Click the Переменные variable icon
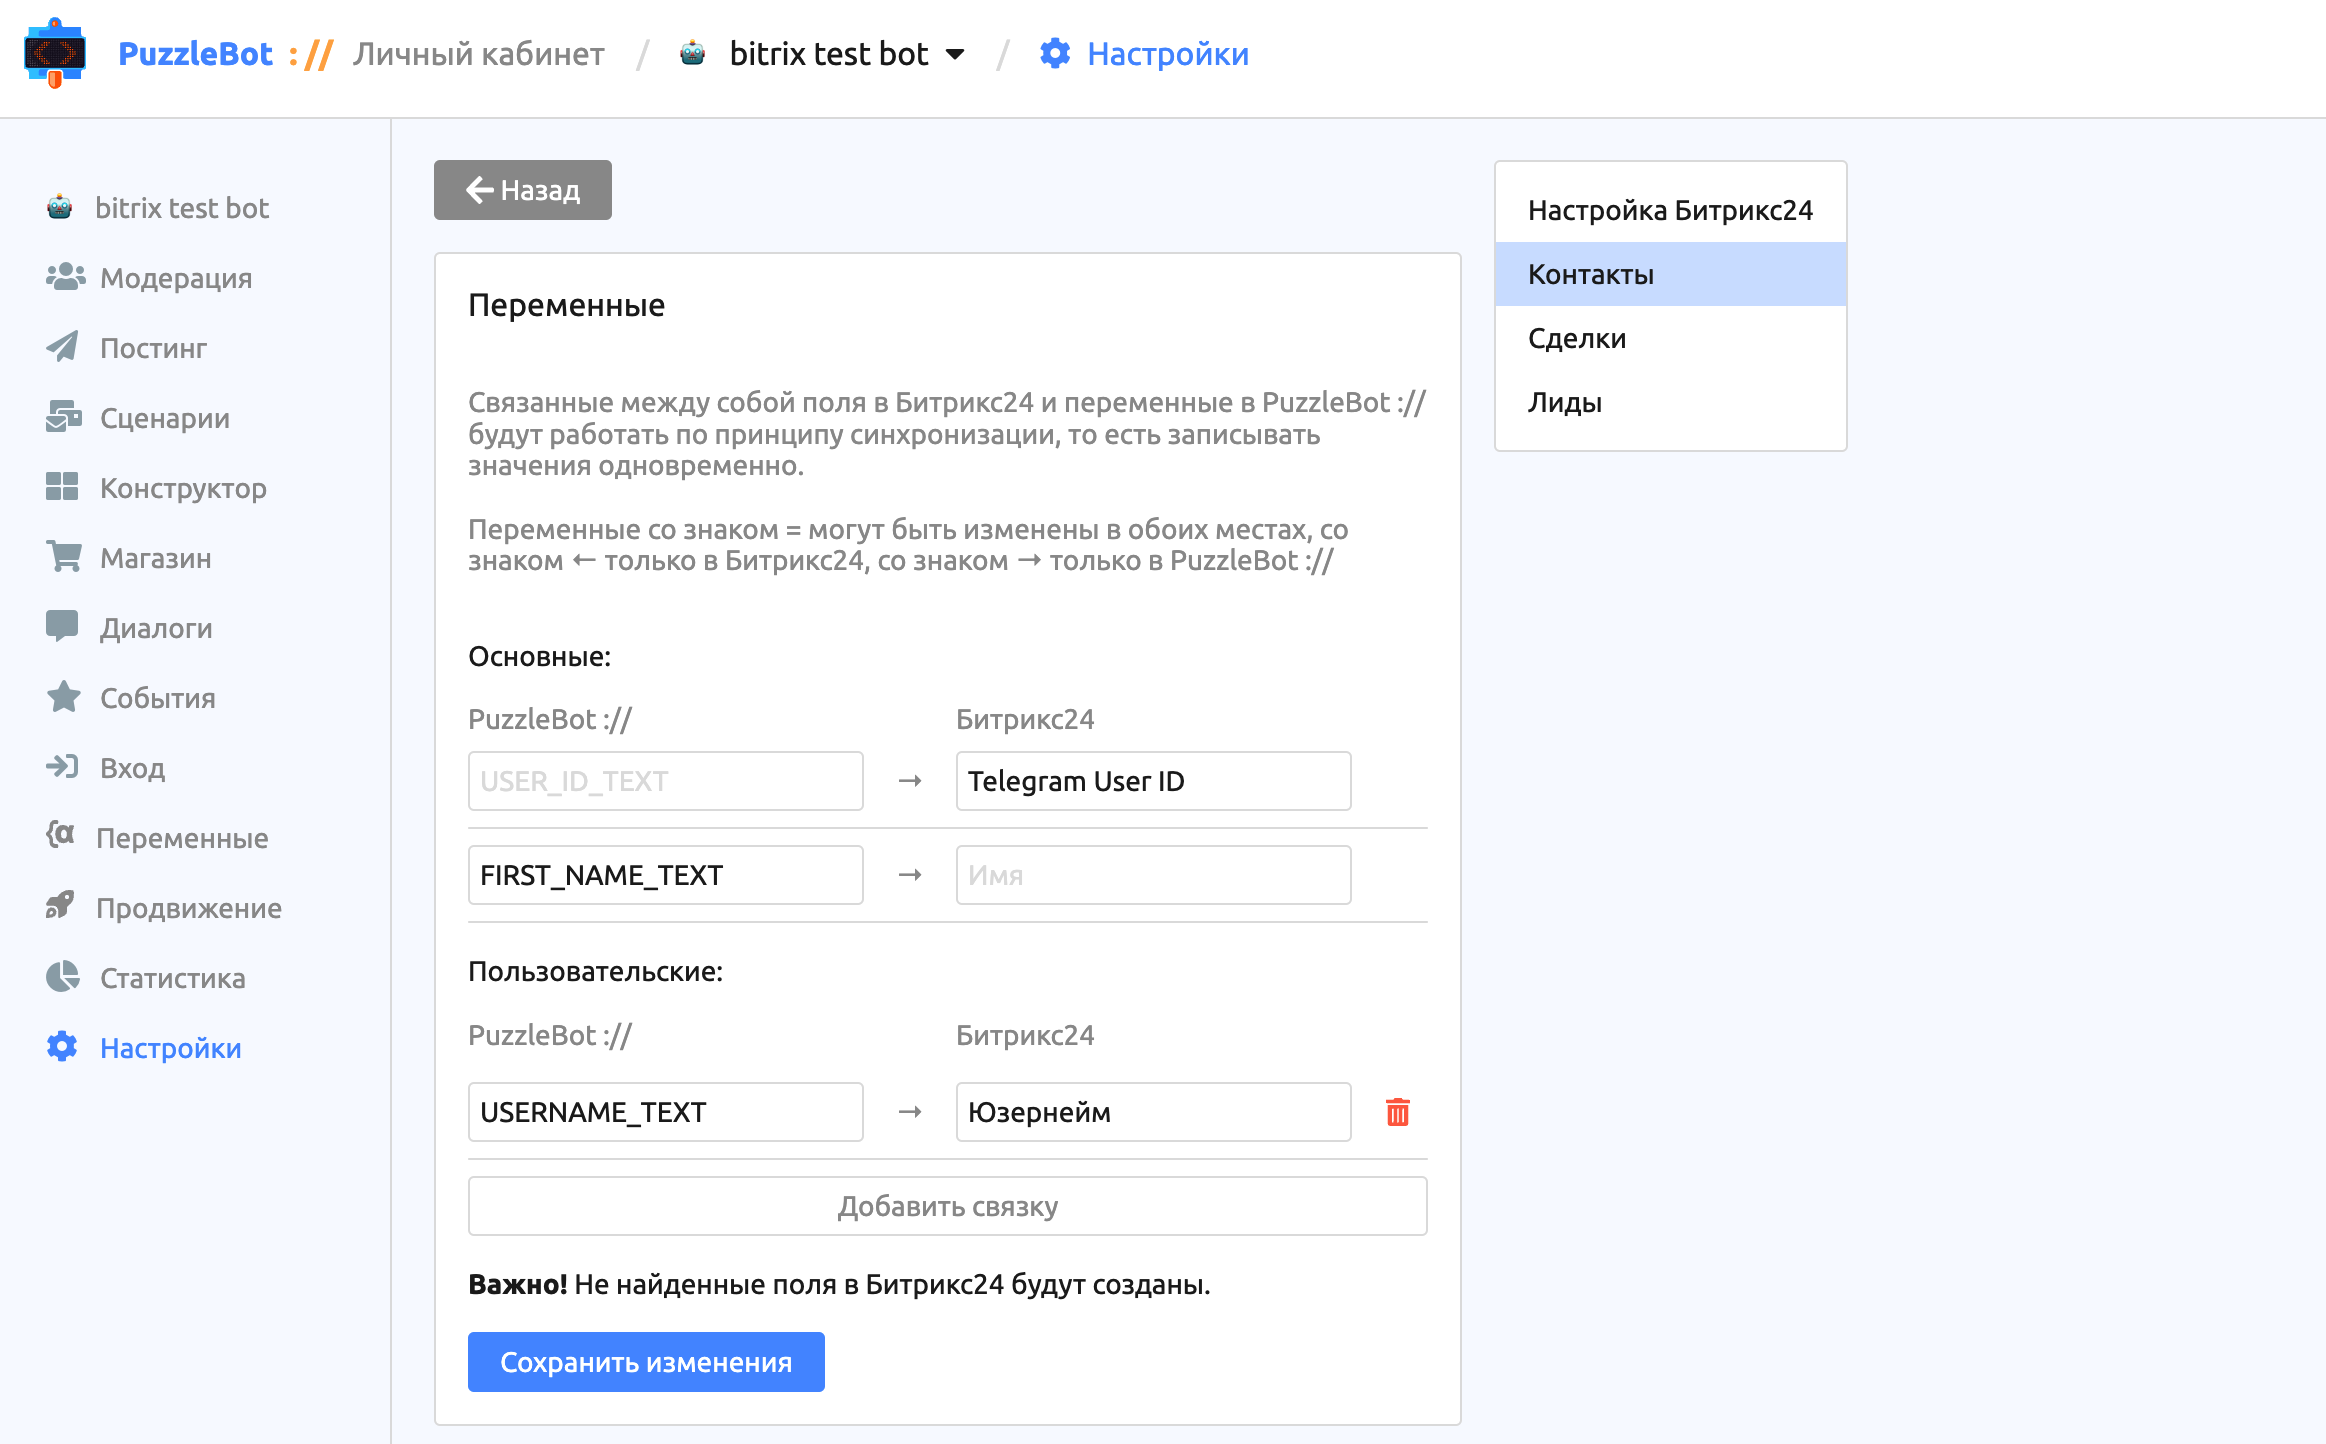 [60, 835]
